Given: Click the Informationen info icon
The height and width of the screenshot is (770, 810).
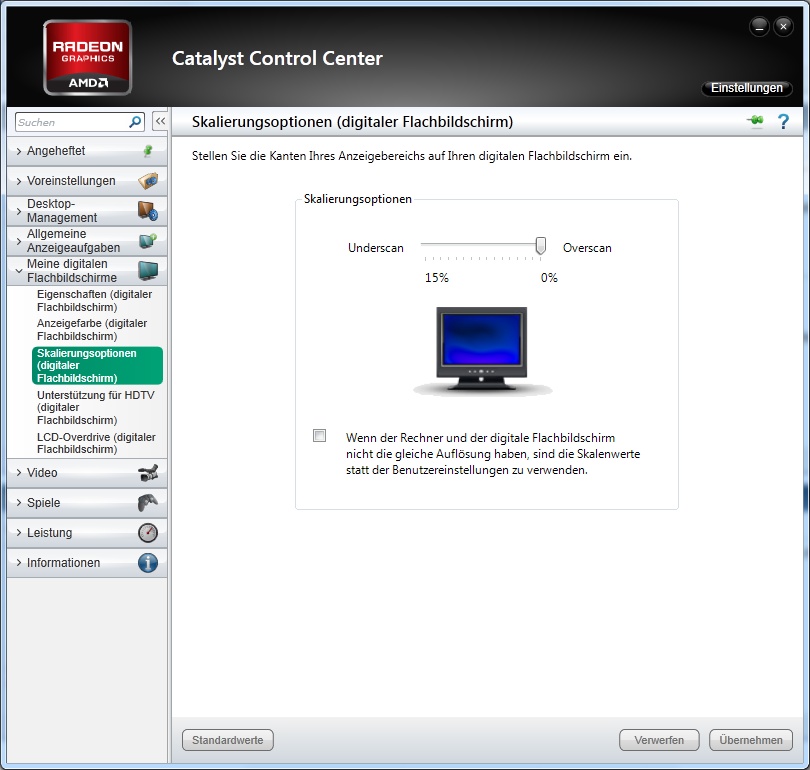Looking at the screenshot, I should click(148, 562).
